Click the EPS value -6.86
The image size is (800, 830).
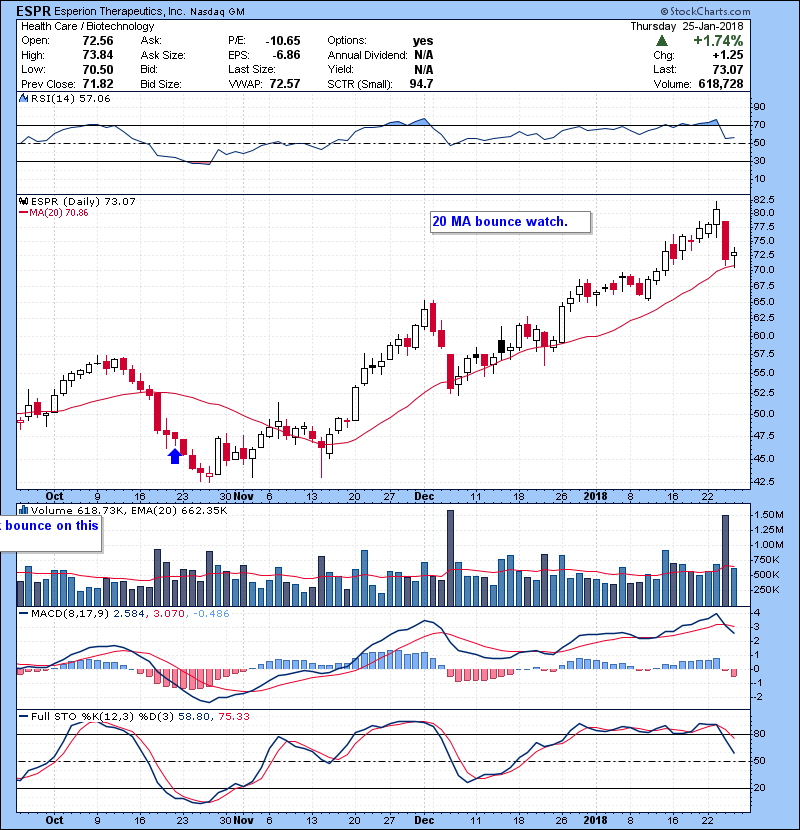coord(286,55)
